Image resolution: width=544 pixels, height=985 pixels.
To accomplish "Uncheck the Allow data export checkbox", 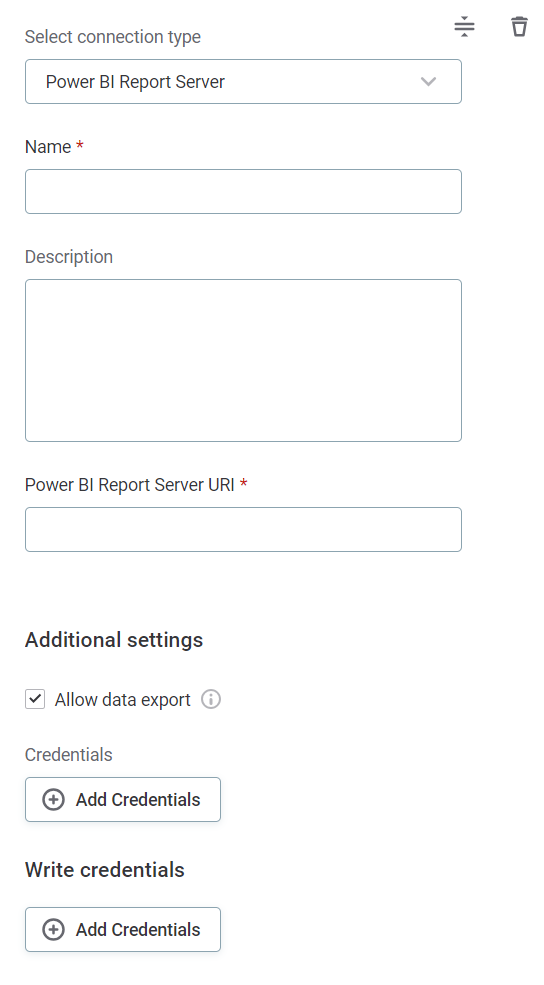I will 35,699.
